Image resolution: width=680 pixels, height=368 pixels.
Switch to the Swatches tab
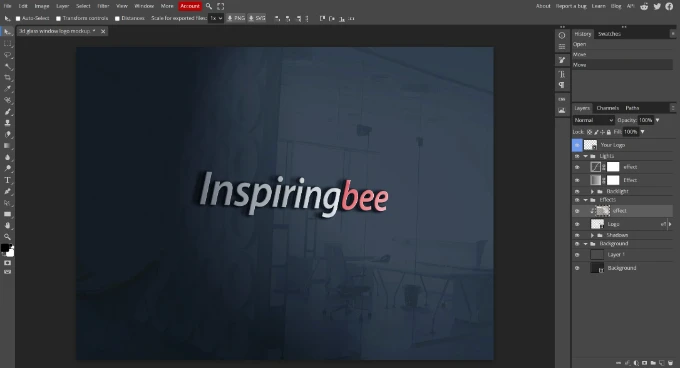pyautogui.click(x=609, y=34)
